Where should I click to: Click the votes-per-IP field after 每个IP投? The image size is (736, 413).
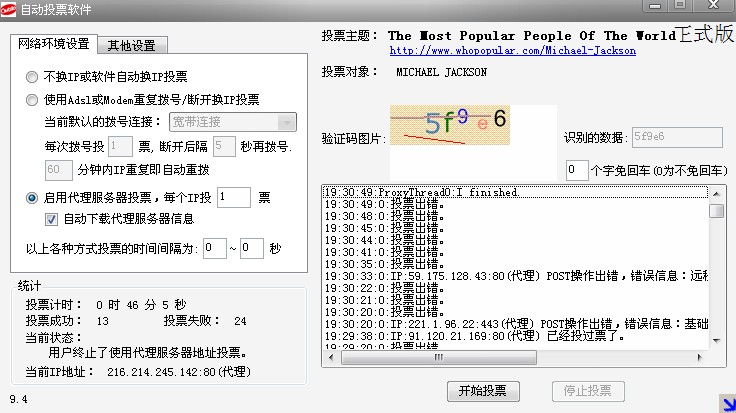point(234,197)
